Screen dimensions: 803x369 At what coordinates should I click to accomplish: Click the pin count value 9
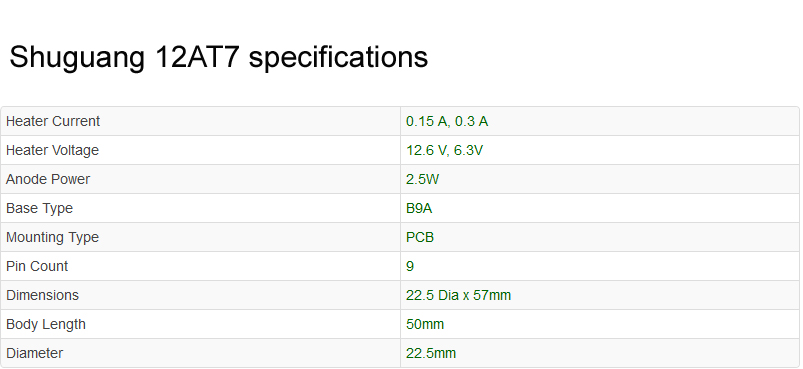[x=410, y=266]
